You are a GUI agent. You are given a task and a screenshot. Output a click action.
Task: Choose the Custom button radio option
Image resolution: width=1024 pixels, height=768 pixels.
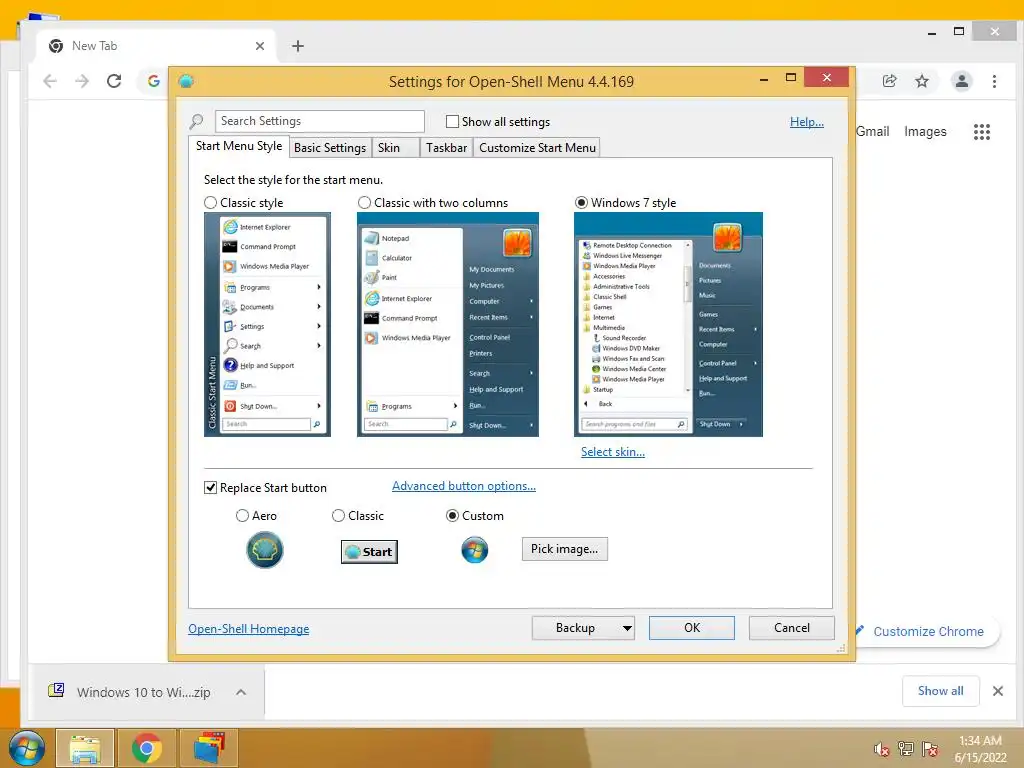pos(452,516)
